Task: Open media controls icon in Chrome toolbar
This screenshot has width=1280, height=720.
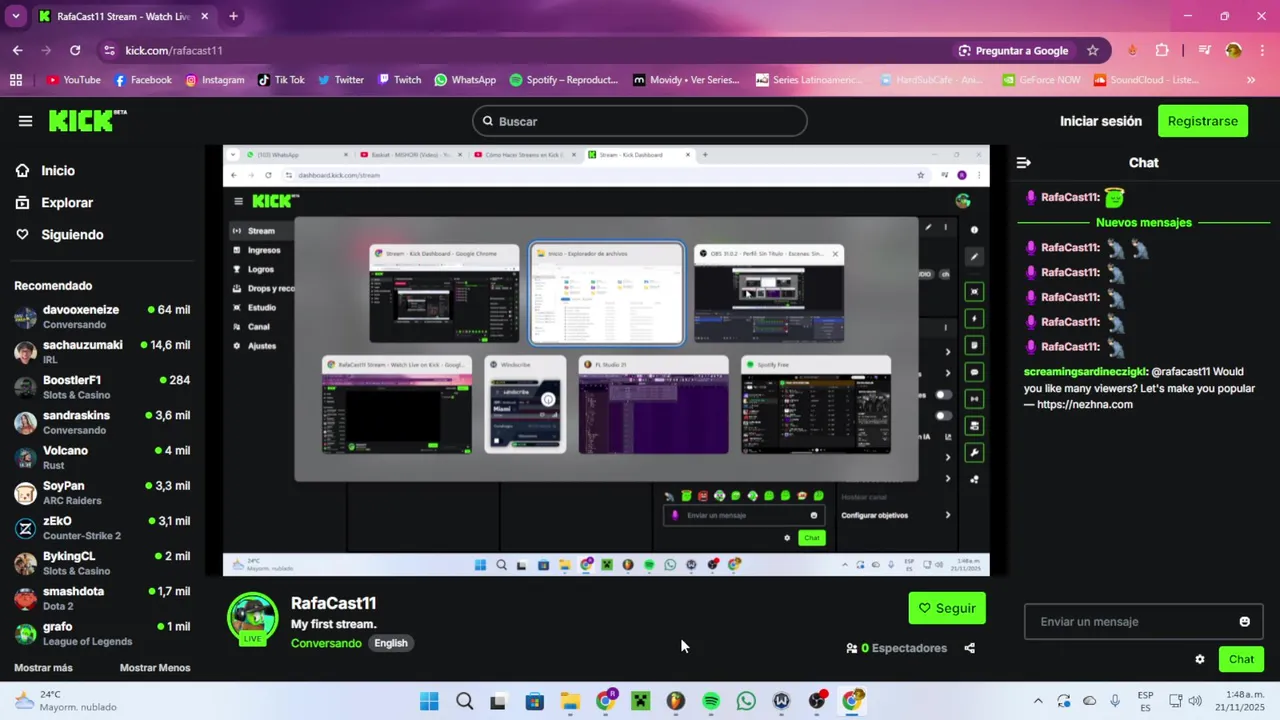Action: coord(1204,50)
